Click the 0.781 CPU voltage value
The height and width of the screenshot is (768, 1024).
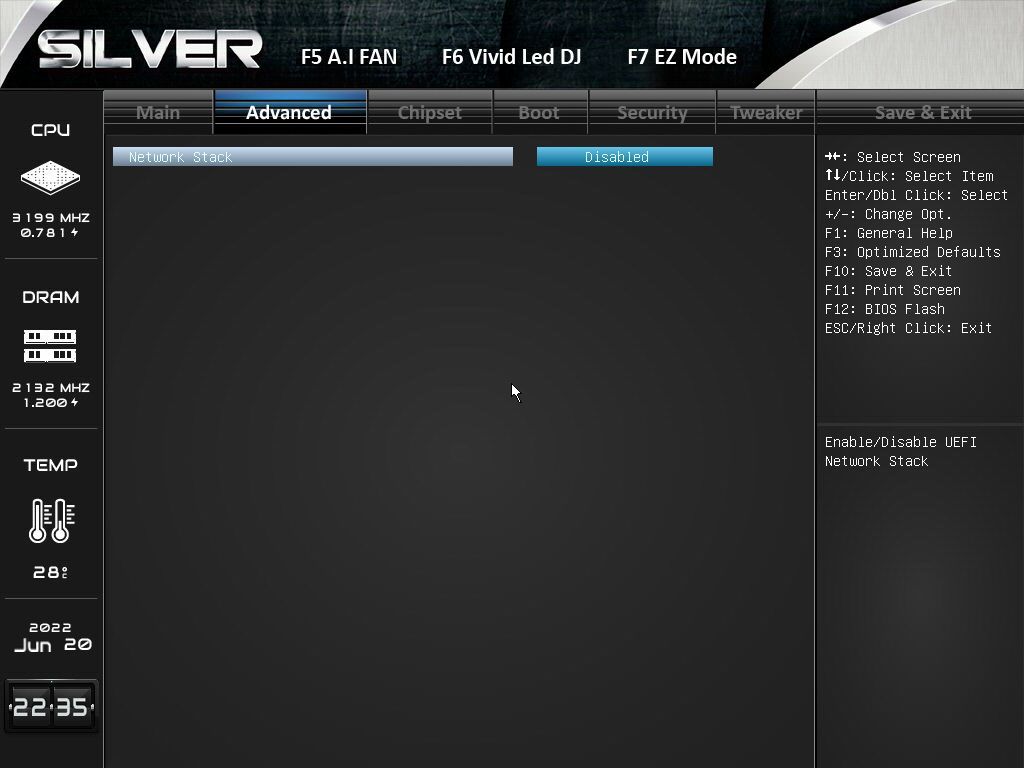[50, 232]
